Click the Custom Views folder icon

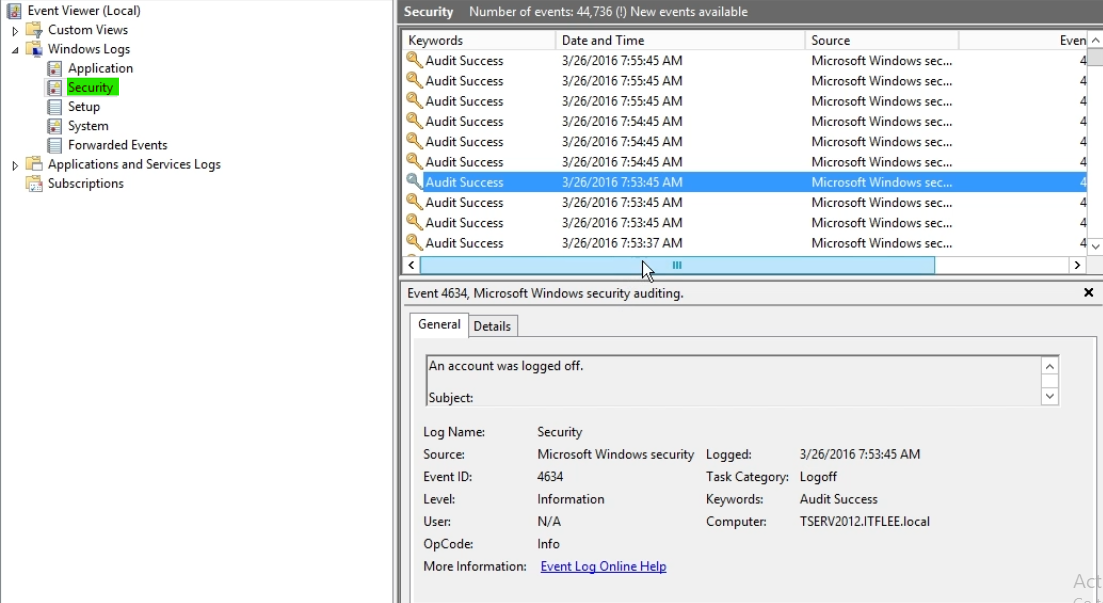coord(35,30)
